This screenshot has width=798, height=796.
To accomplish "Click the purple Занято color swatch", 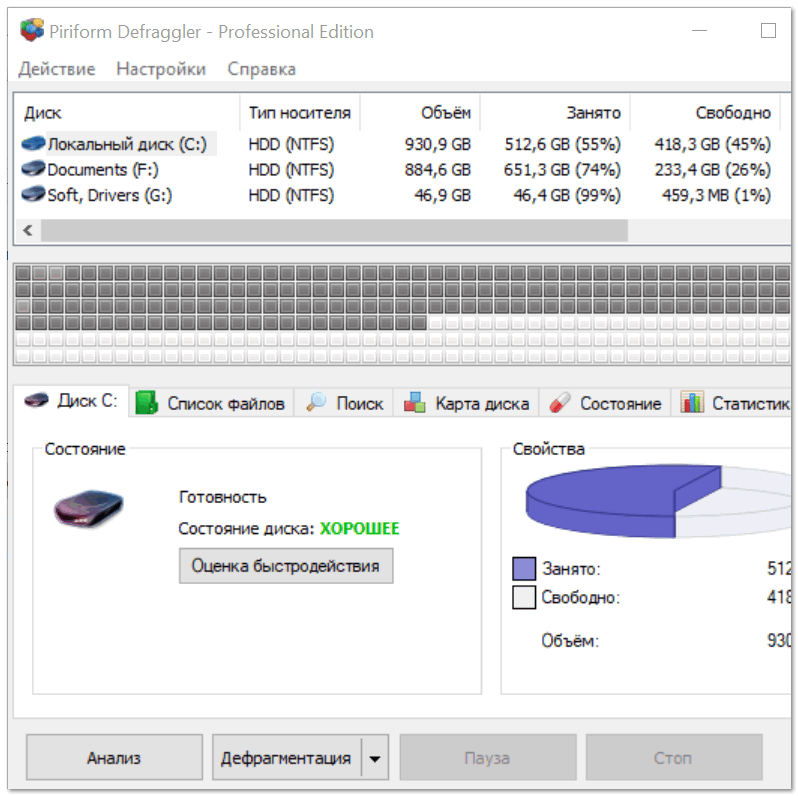I will pyautogui.click(x=524, y=568).
